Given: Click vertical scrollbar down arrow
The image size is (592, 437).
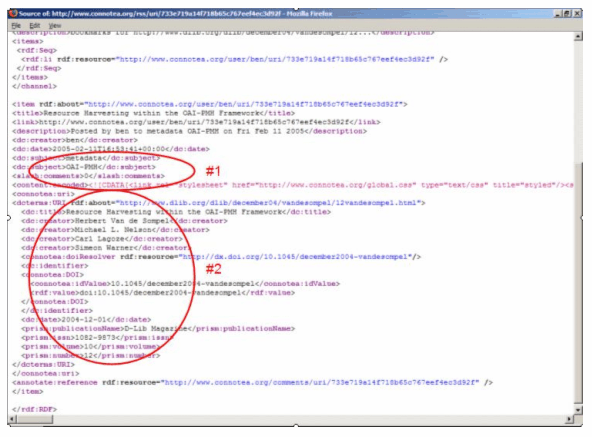Looking at the screenshot, I should point(578,410).
